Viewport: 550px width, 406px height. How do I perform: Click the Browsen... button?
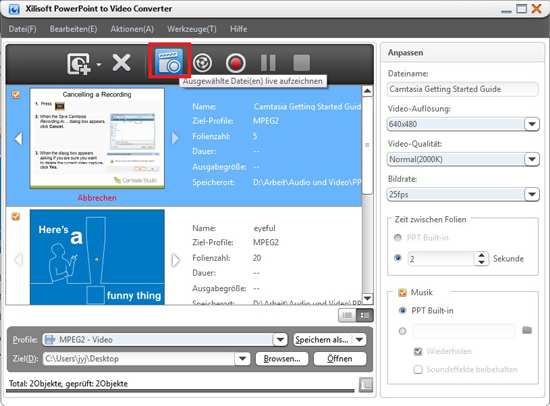coord(282,359)
